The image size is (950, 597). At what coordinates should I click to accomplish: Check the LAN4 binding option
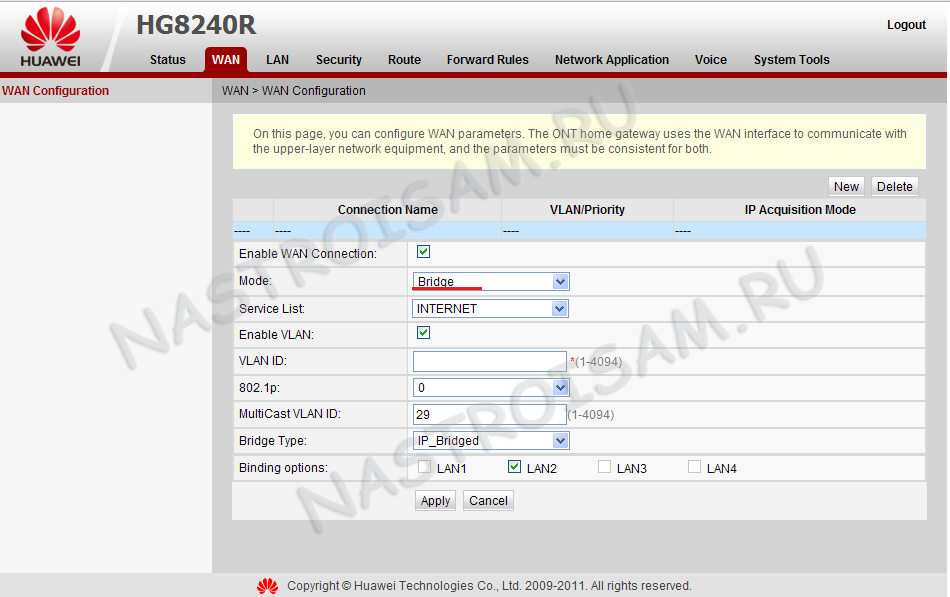(694, 466)
